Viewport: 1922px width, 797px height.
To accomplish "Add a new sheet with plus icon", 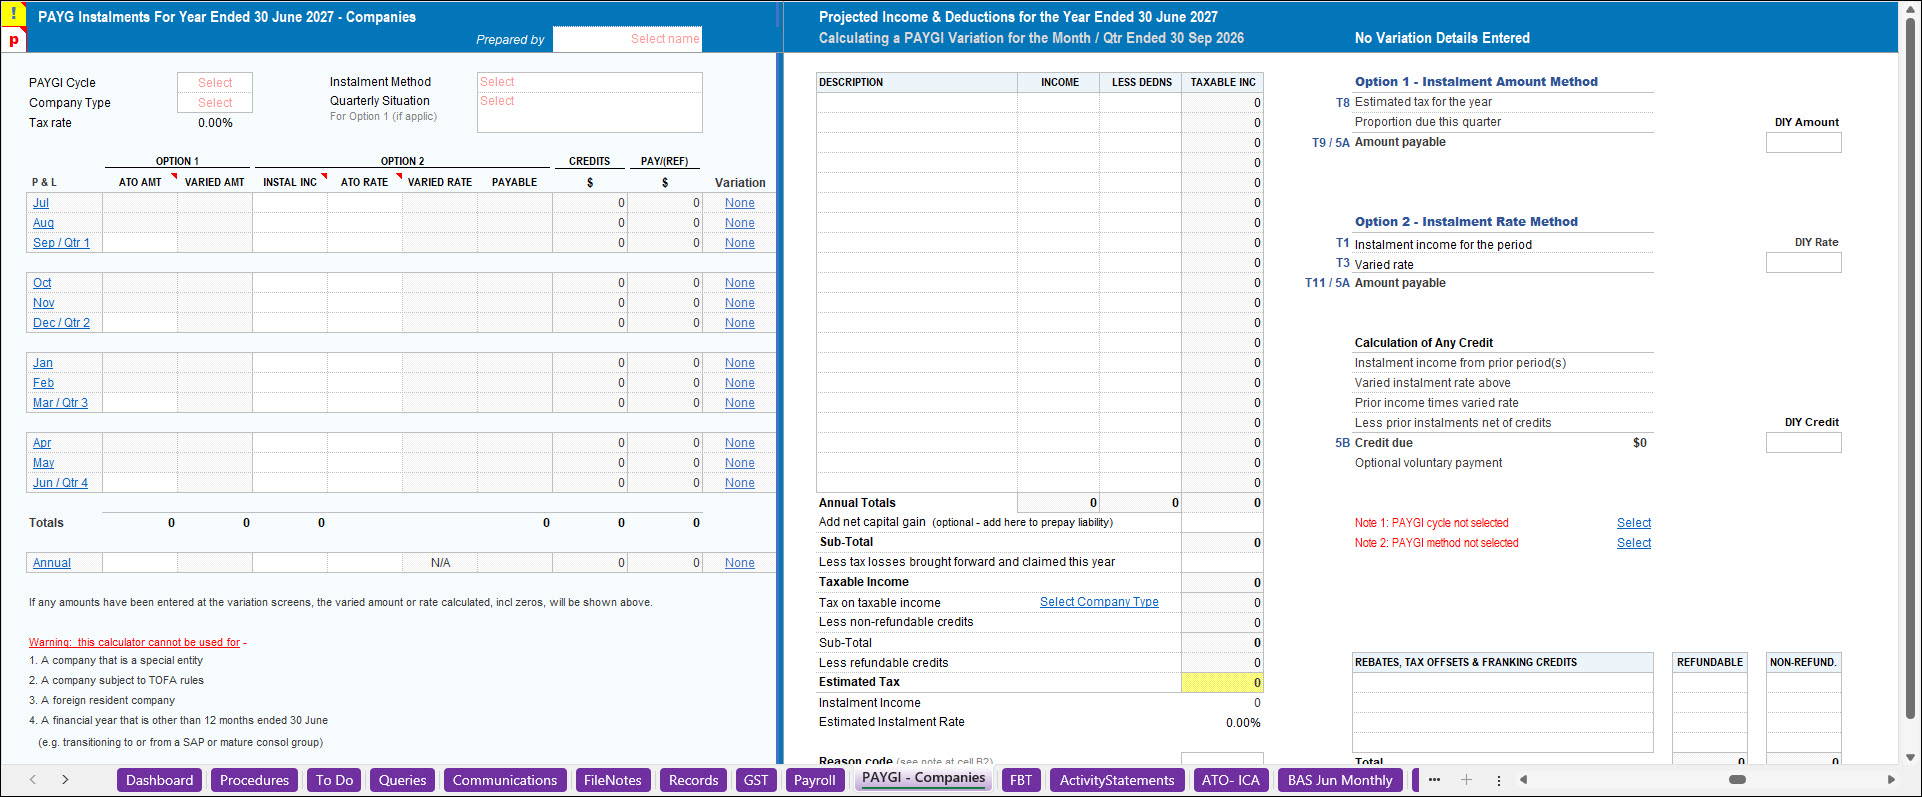I will (x=1466, y=780).
